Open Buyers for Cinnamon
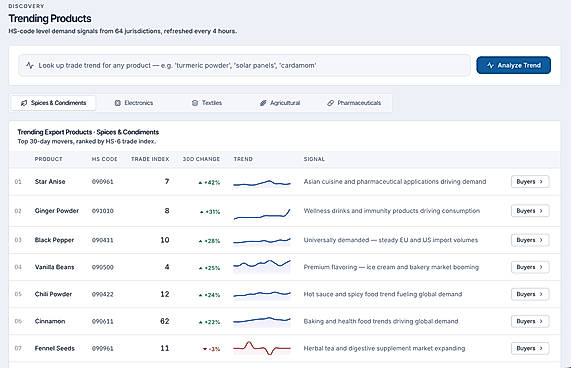Viewport: 571px width, 368px height. click(x=530, y=321)
